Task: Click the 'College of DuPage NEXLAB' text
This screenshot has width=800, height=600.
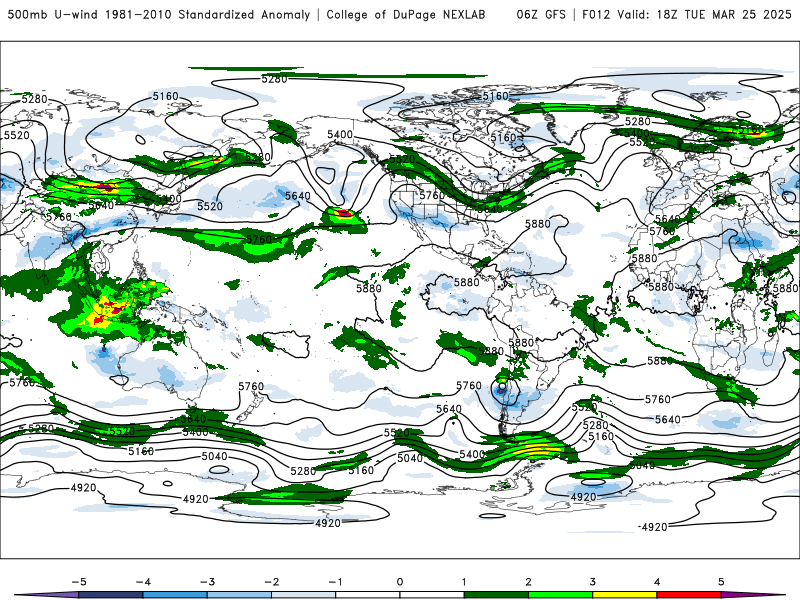Action: (406, 14)
